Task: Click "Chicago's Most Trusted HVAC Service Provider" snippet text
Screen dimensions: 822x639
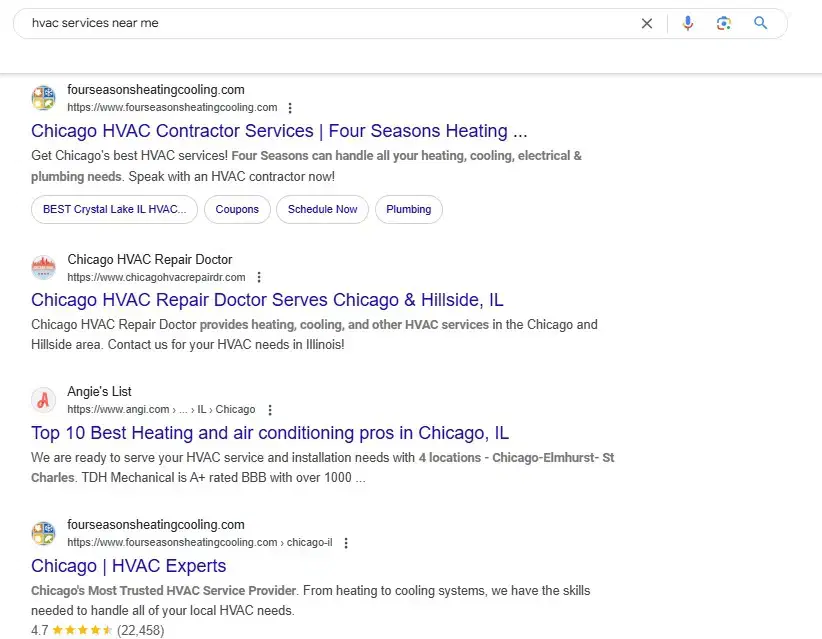Action: point(164,591)
